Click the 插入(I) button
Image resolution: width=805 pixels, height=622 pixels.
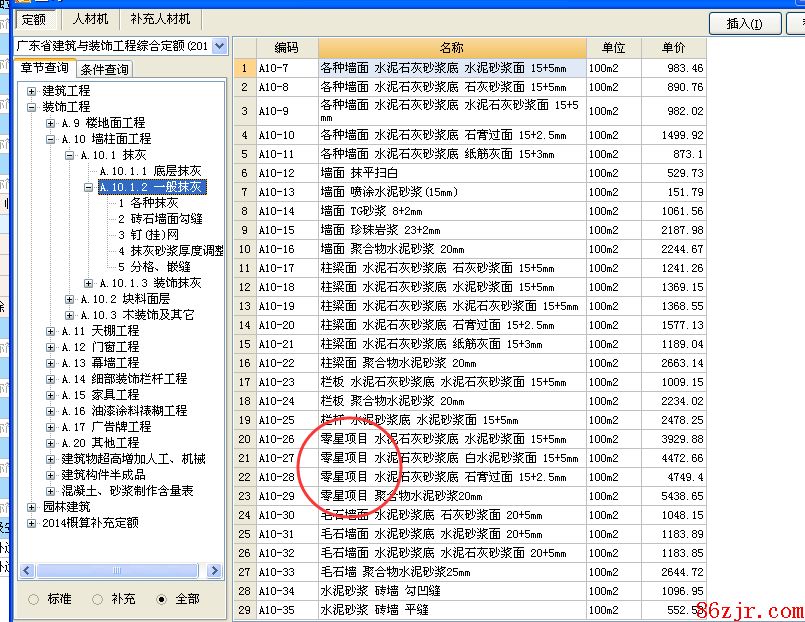click(x=744, y=23)
